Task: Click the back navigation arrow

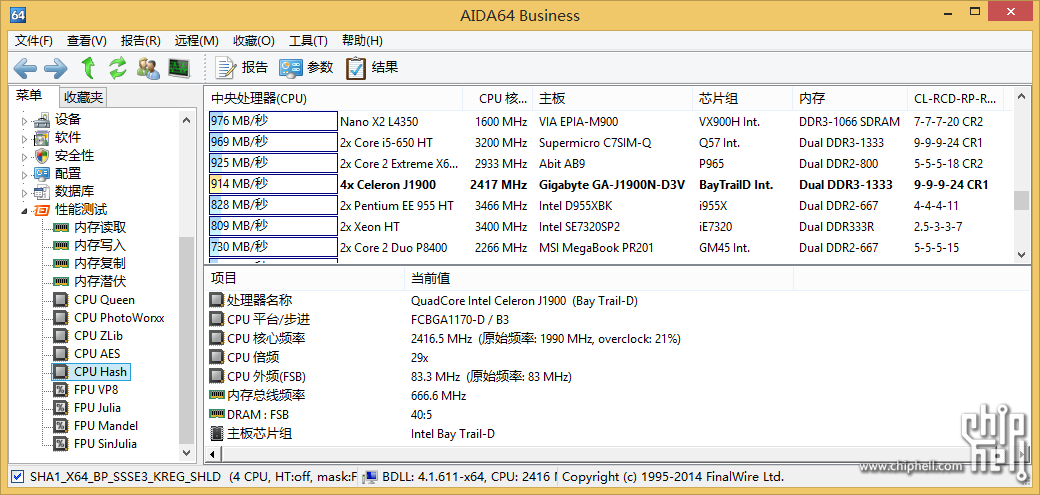Action: [25, 67]
